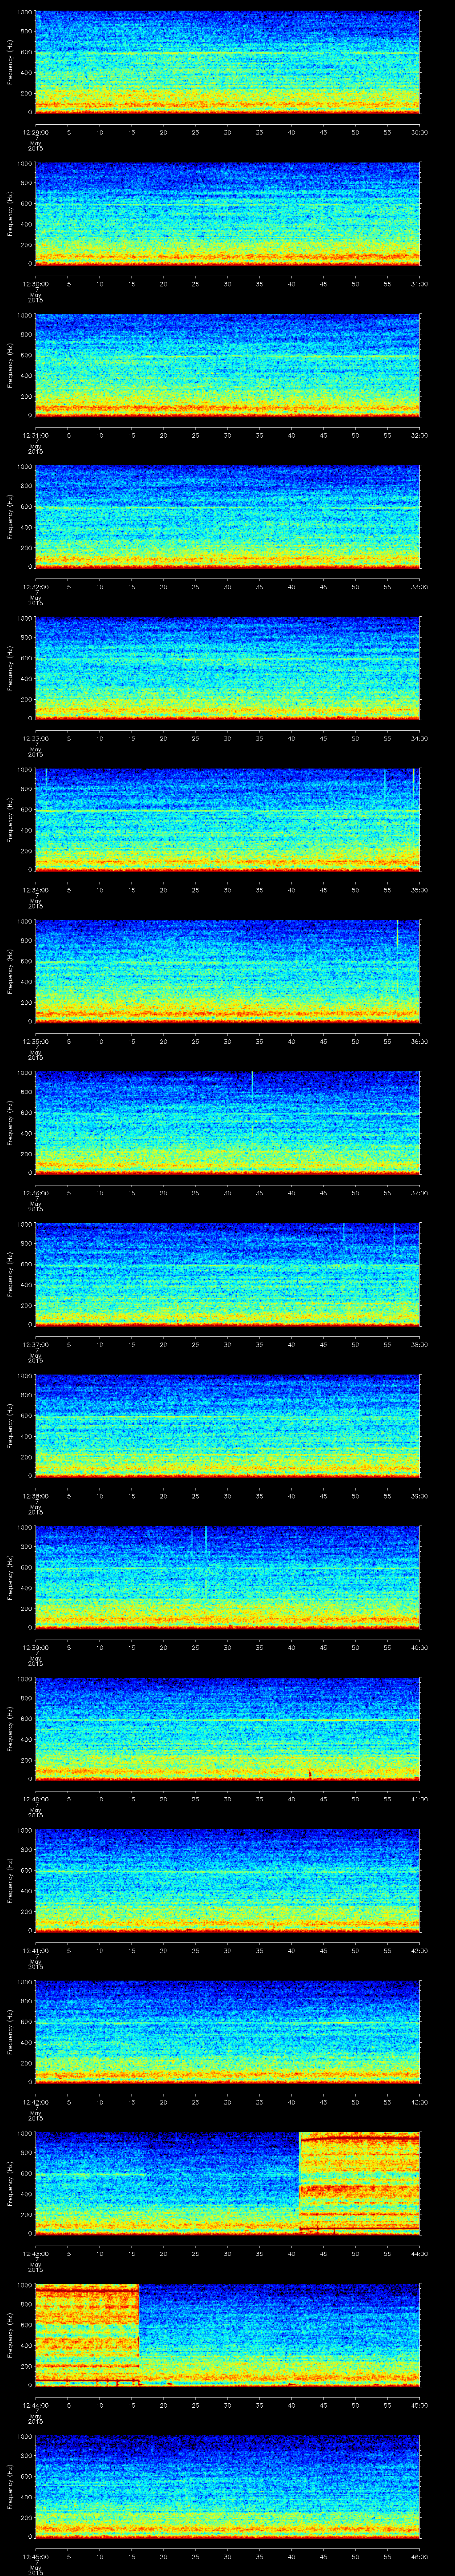The width and height of the screenshot is (455, 2576).
Task: Click the 32:00 end time tick label
Action: [419, 435]
